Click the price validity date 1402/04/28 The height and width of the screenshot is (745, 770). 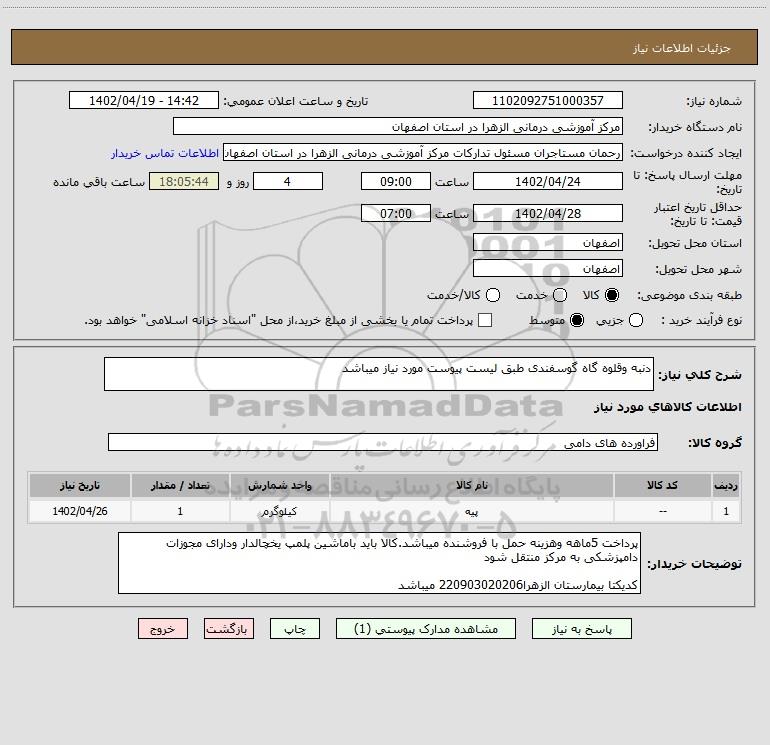click(548, 214)
